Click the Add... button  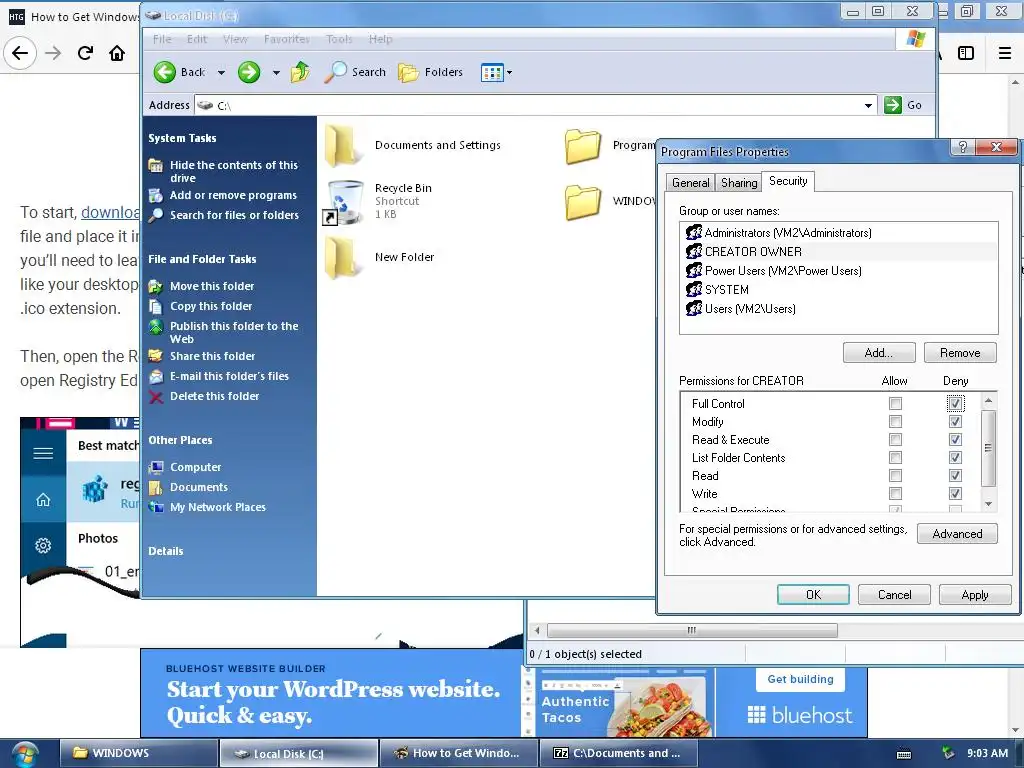tap(879, 353)
